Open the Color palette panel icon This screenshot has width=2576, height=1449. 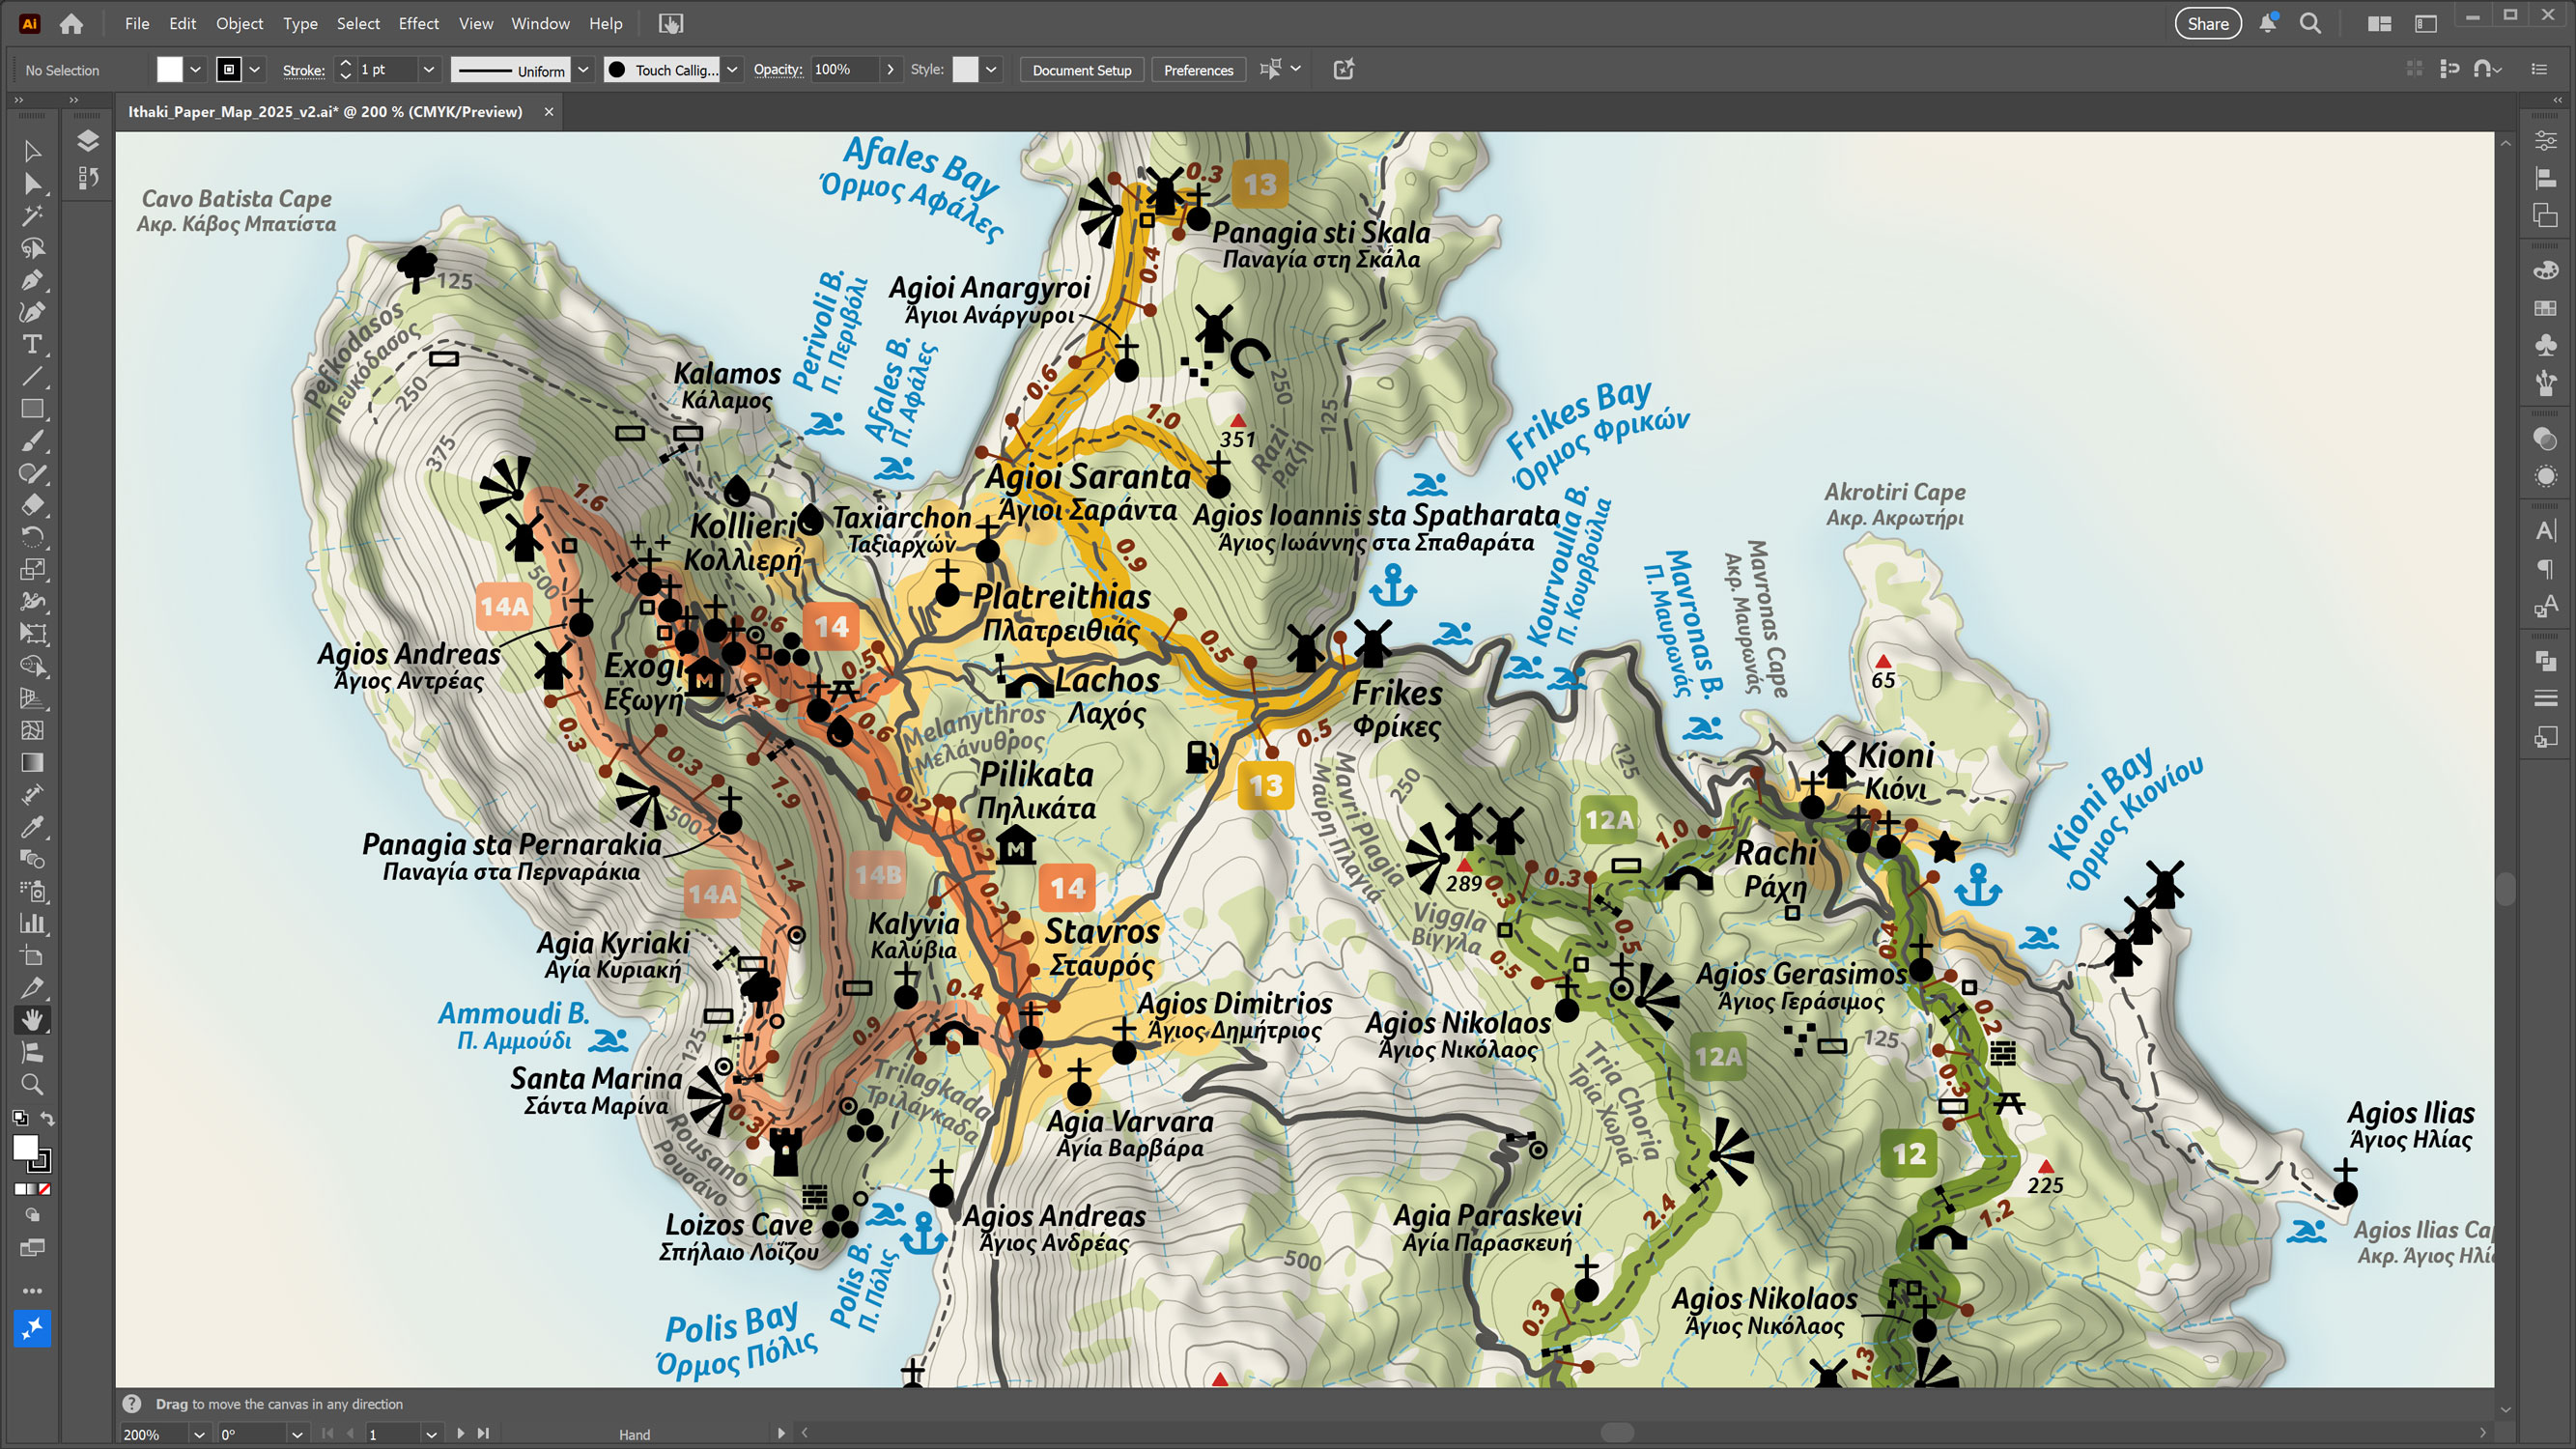coord(2545,271)
